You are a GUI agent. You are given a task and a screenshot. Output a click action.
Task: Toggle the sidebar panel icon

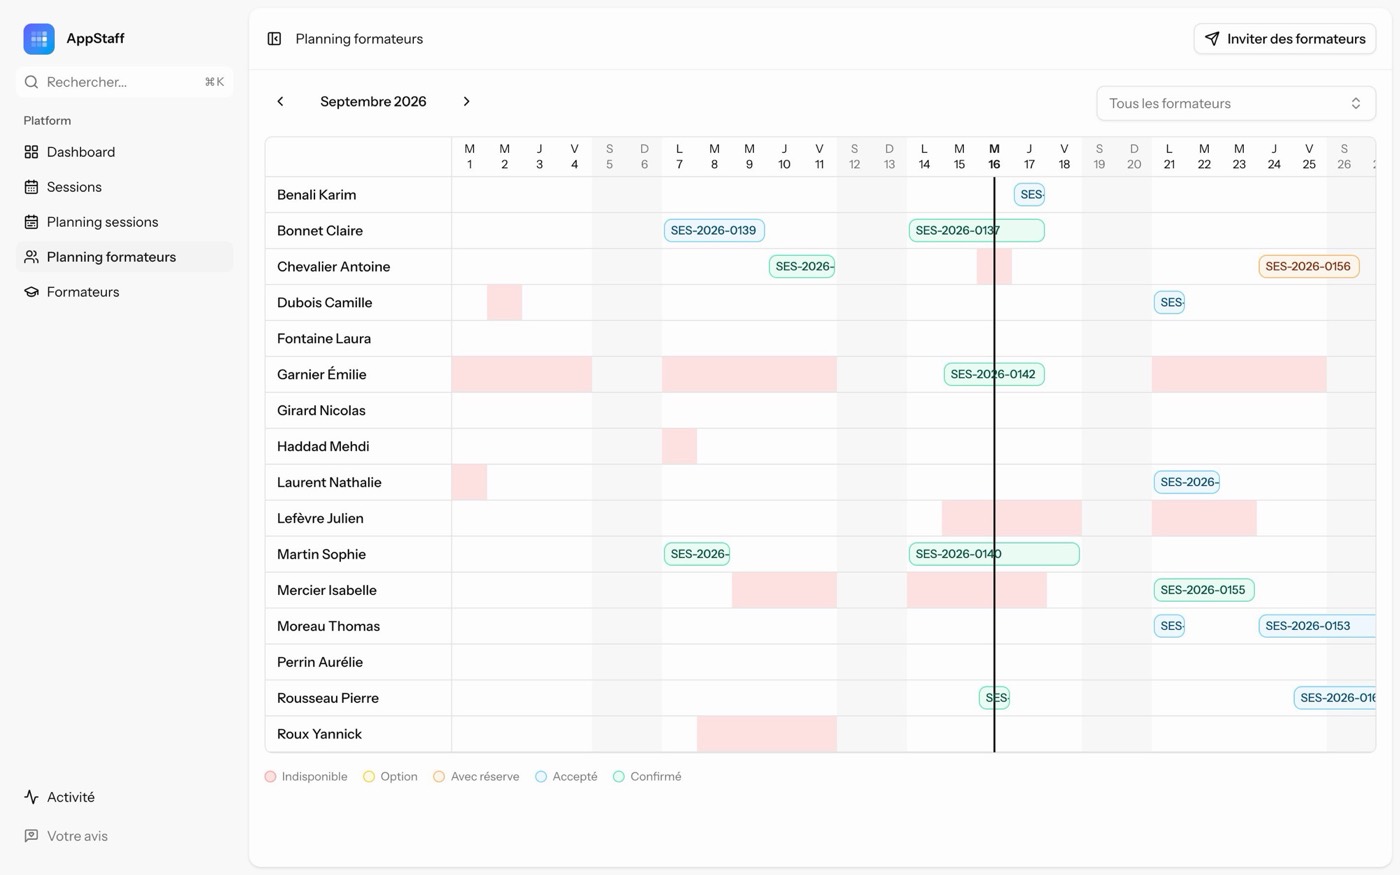(274, 39)
